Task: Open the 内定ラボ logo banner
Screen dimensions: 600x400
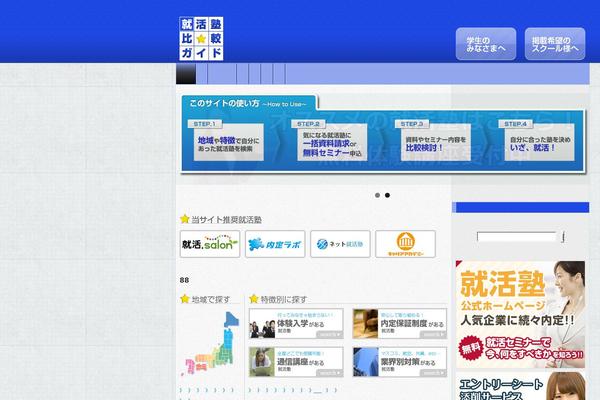Action: [275, 244]
